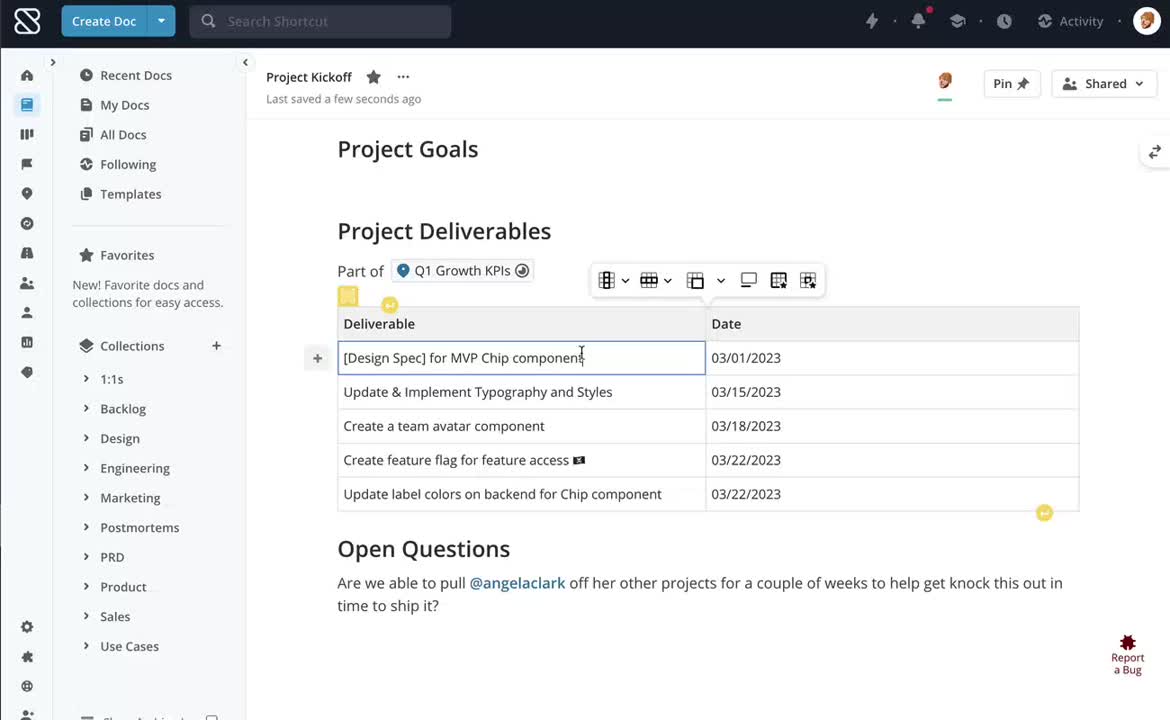Click the save table as template icon
This screenshot has height=720, width=1170.
(x=778, y=280)
